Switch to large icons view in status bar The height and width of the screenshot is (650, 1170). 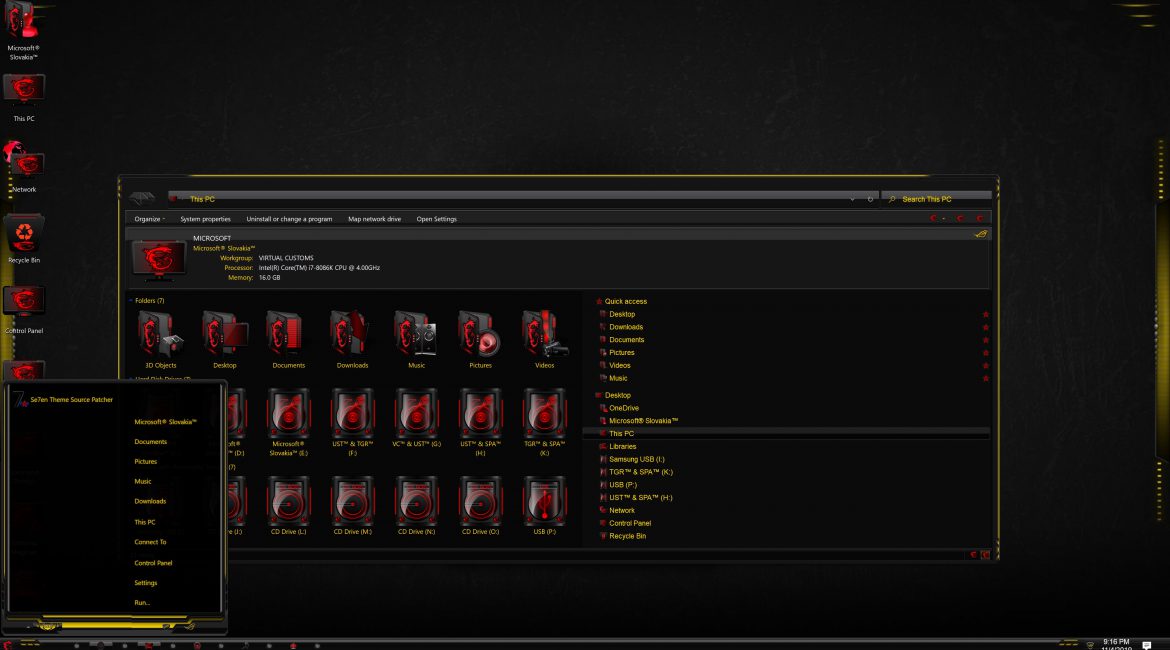pyautogui.click(x=985, y=554)
